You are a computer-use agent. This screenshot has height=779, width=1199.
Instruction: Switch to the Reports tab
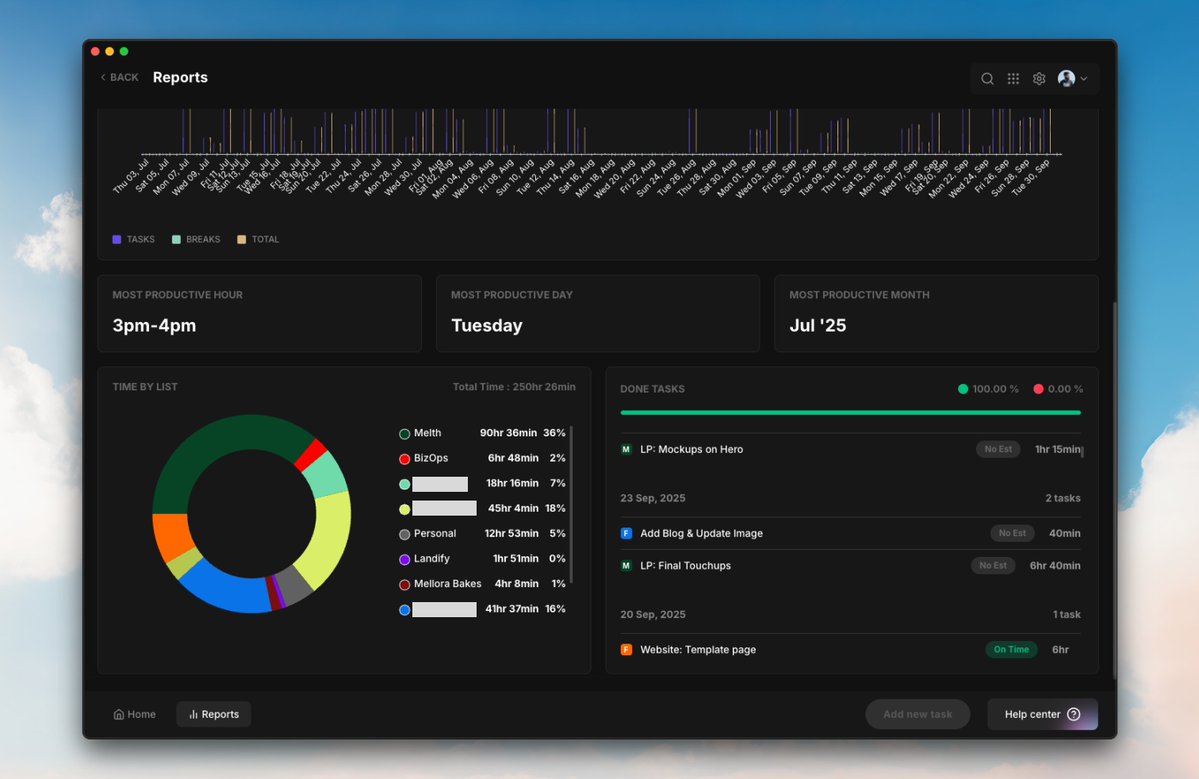[x=213, y=715]
